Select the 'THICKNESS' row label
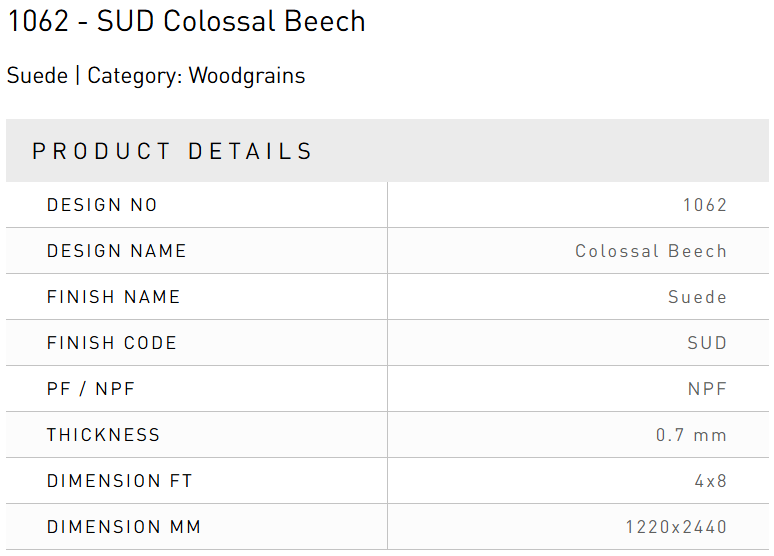This screenshot has height=556, width=774. pyautogui.click(x=103, y=435)
